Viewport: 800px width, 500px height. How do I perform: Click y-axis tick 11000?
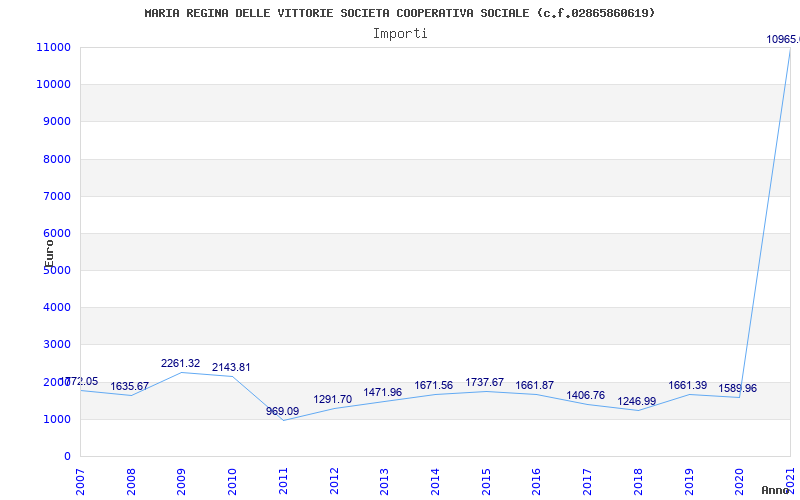coord(53,47)
